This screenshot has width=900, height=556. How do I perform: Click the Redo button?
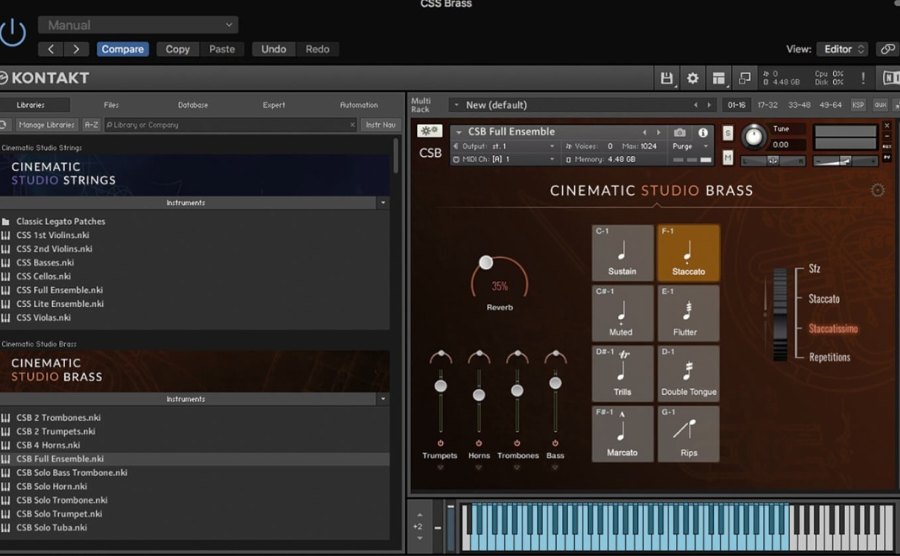click(317, 49)
